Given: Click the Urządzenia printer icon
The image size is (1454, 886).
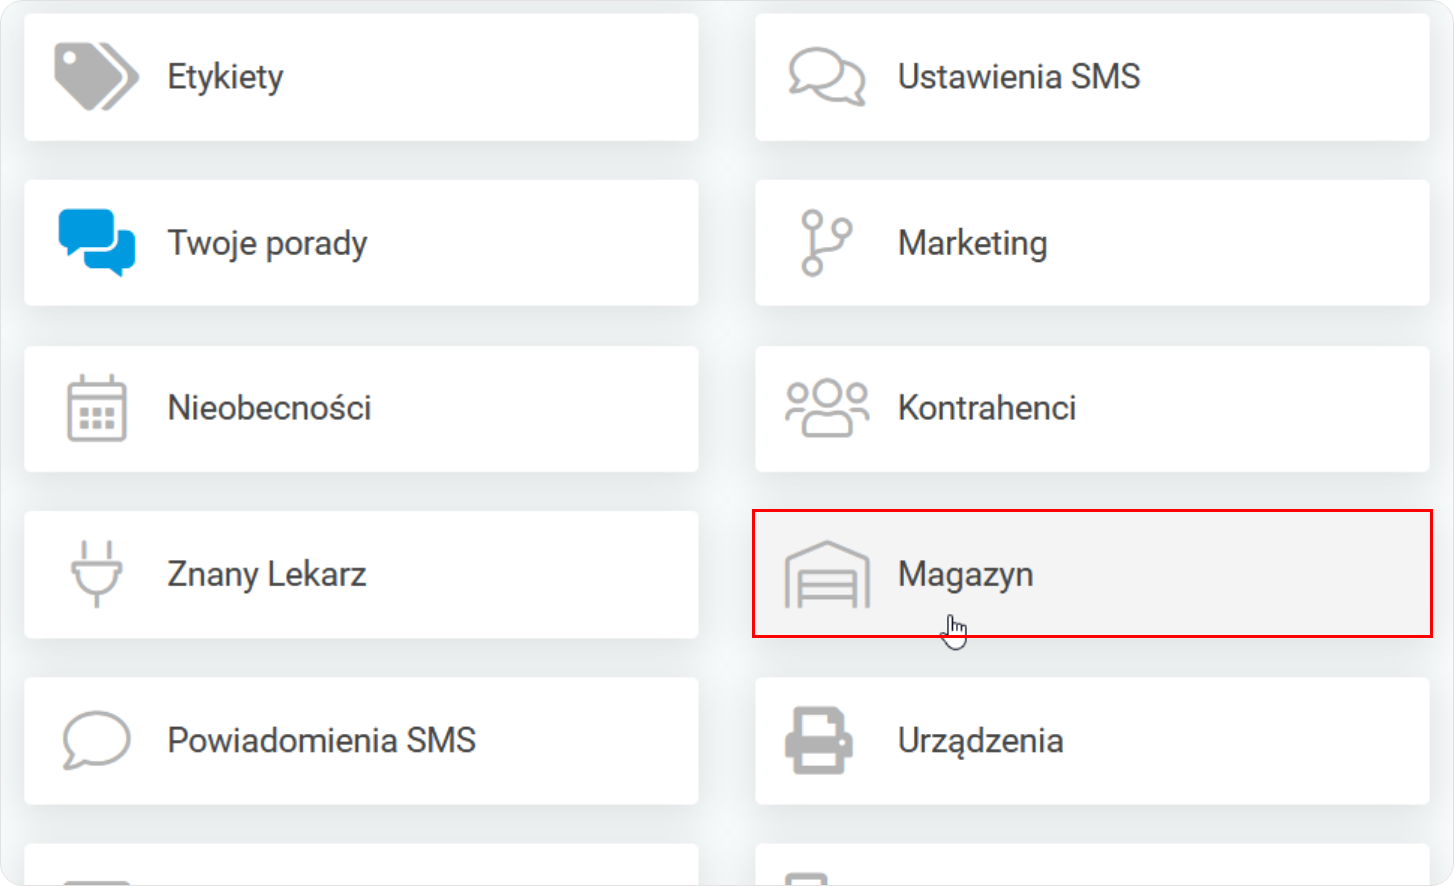Looking at the screenshot, I should (819, 740).
